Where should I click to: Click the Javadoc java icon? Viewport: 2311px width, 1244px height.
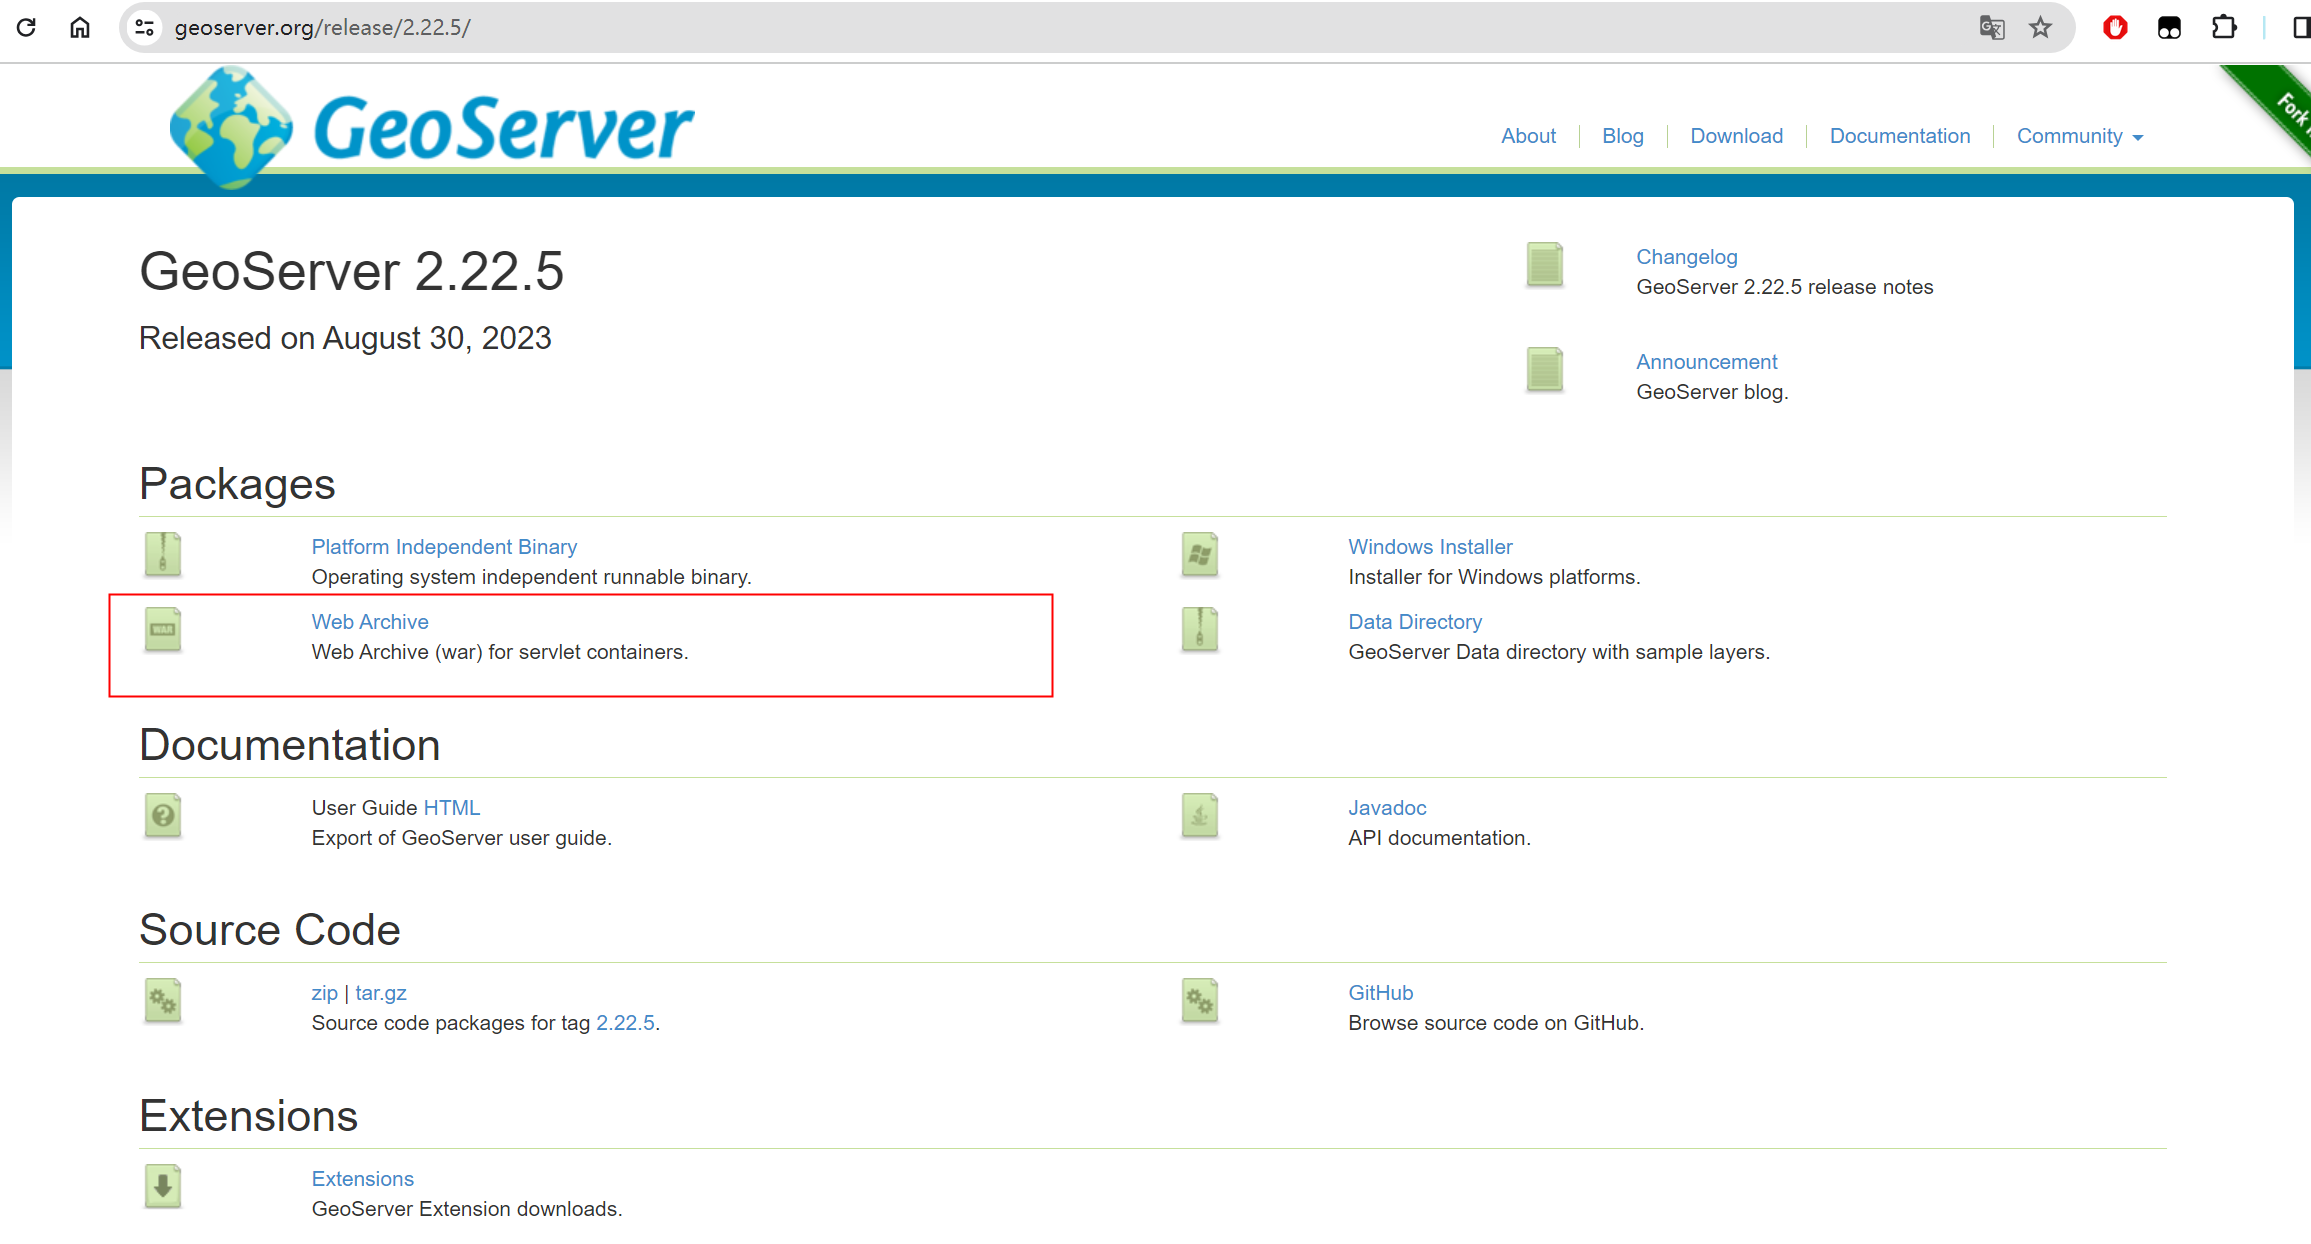(x=1200, y=815)
